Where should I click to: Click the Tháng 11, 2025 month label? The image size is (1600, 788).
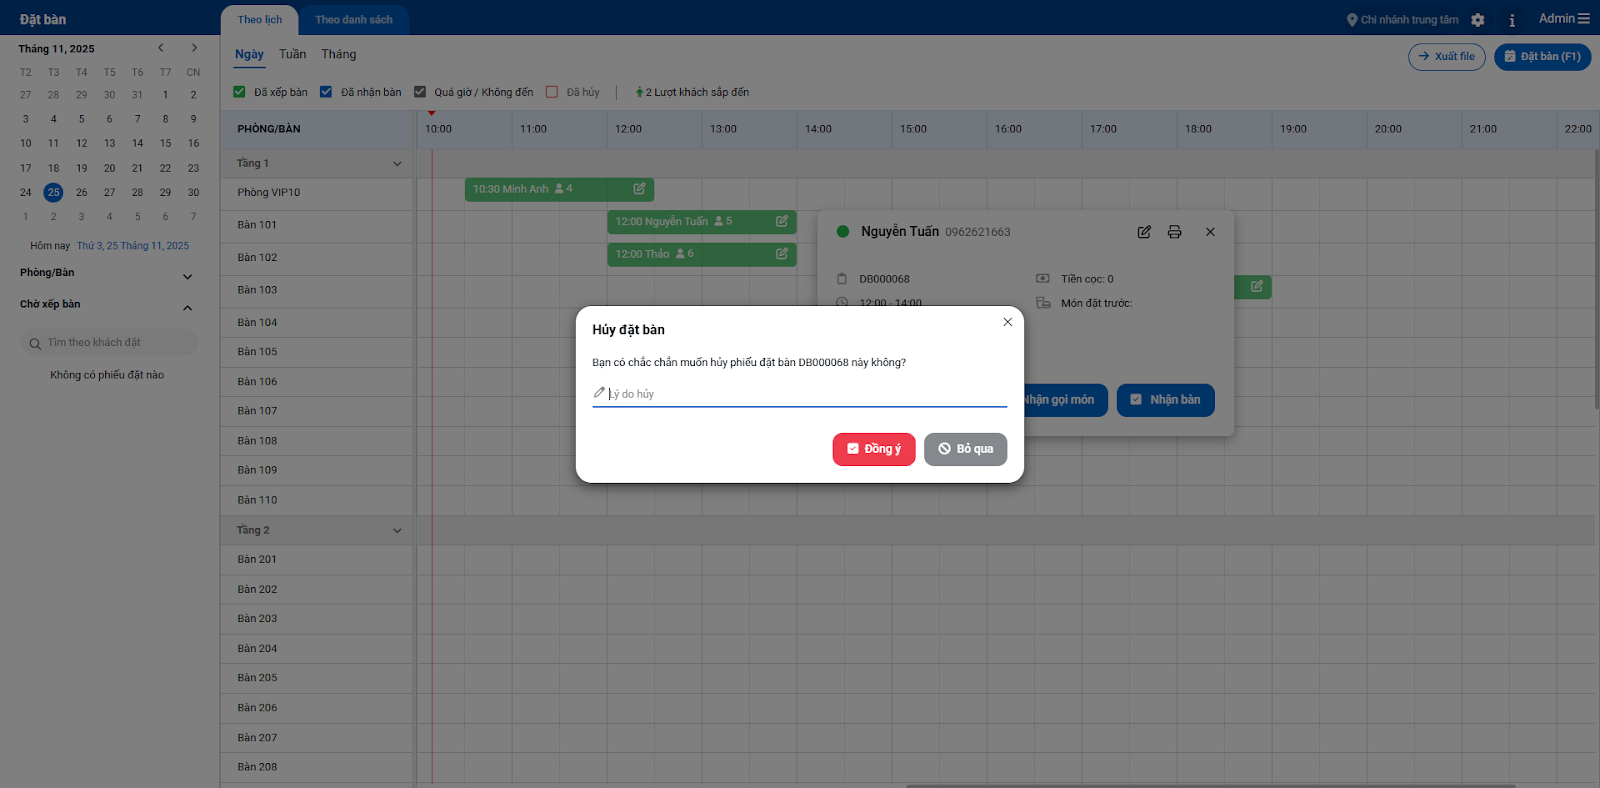(x=56, y=49)
